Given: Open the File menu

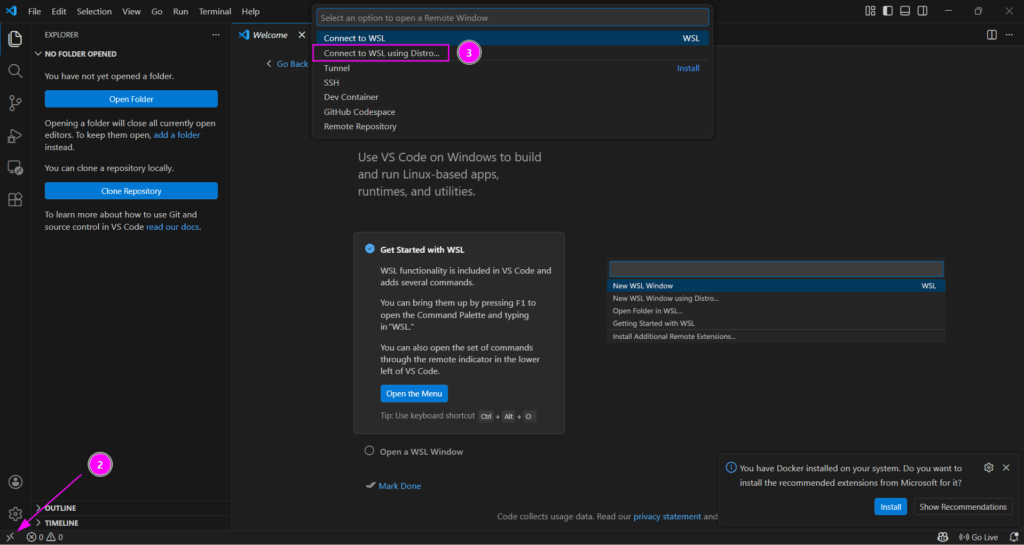Looking at the screenshot, I should pos(35,11).
